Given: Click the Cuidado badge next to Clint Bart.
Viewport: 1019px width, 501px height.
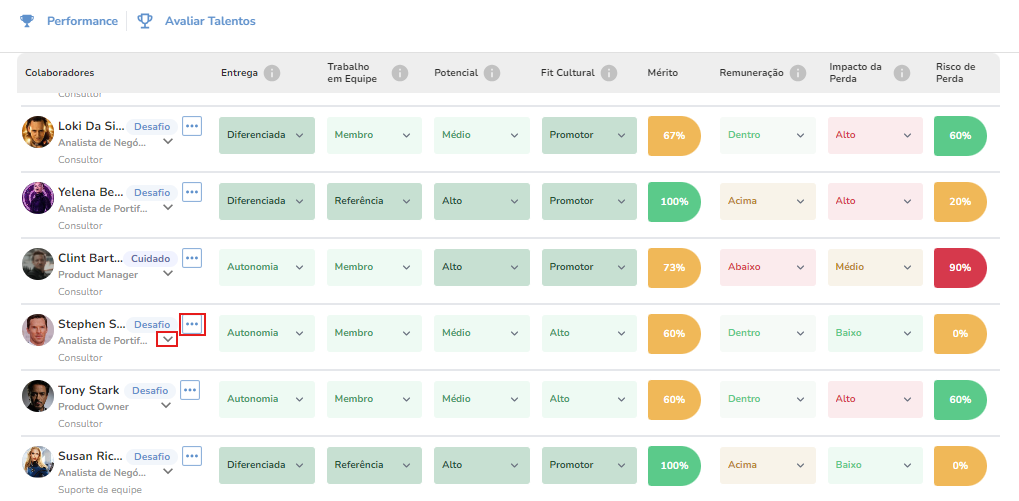Looking at the screenshot, I should 151,259.
